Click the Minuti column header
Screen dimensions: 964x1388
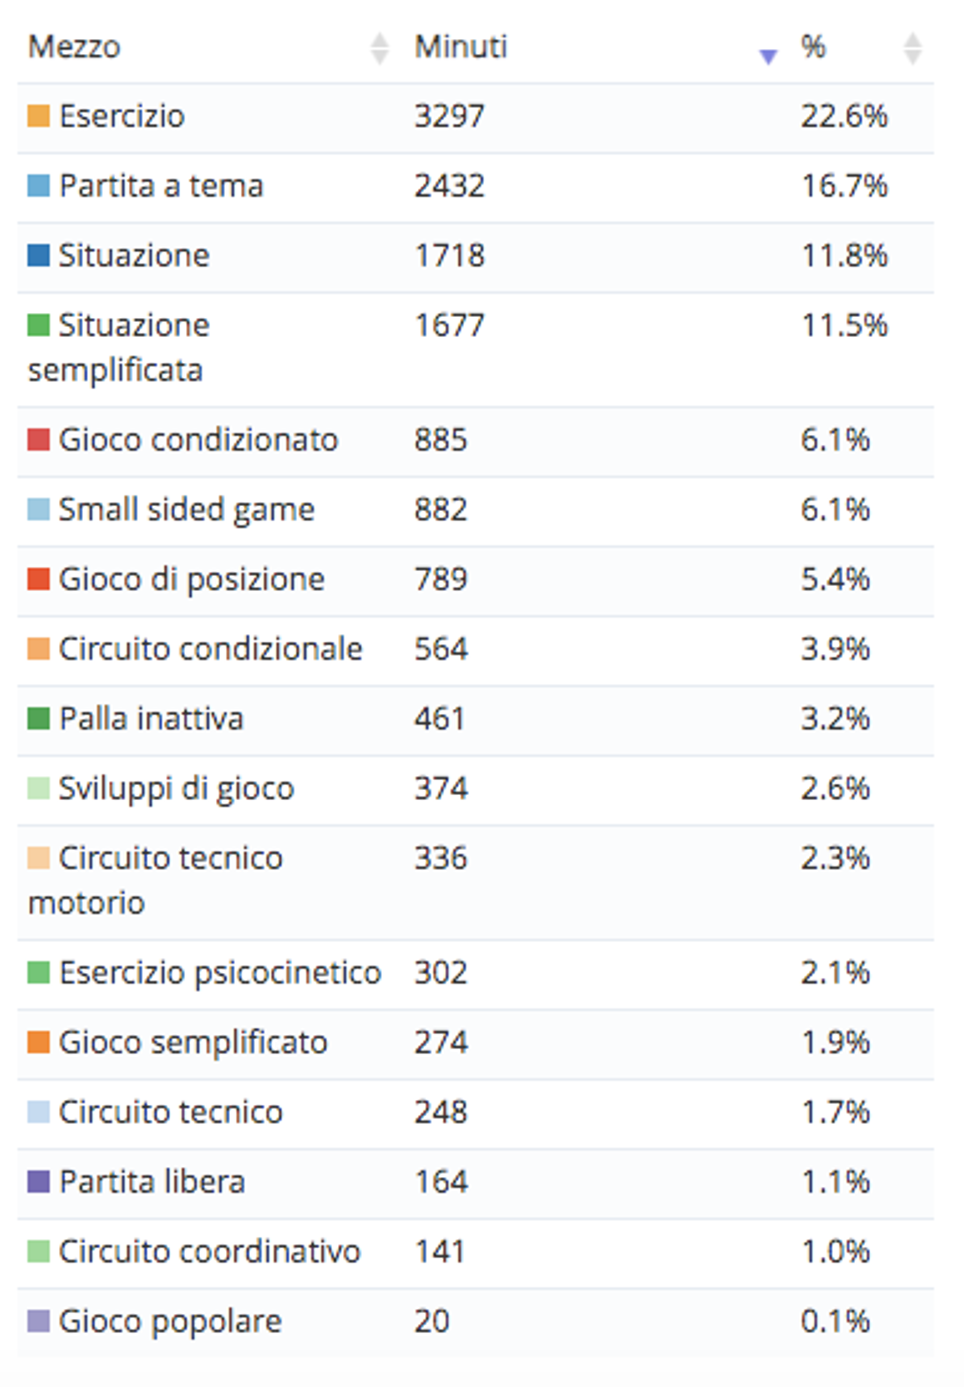tap(461, 47)
